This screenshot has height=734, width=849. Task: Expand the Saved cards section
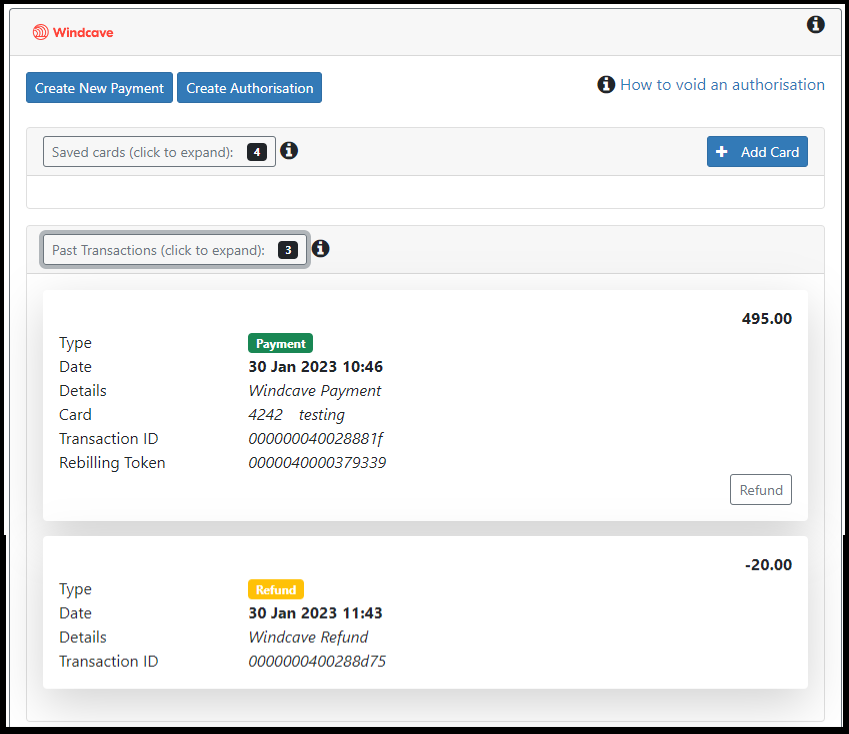click(x=159, y=152)
